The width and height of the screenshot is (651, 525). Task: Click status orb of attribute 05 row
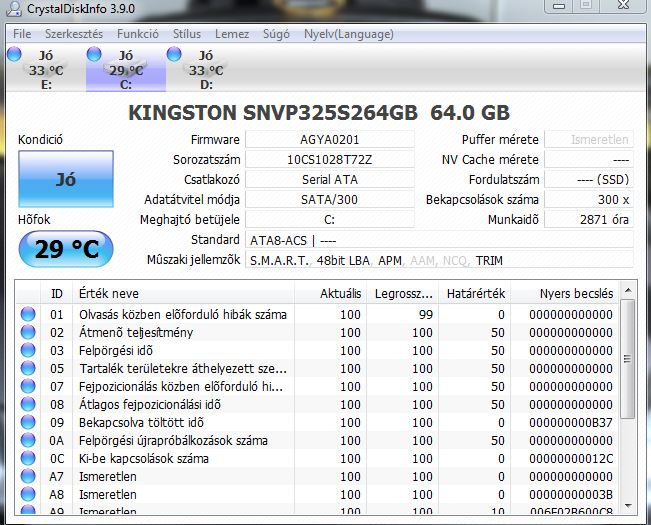pos(28,368)
